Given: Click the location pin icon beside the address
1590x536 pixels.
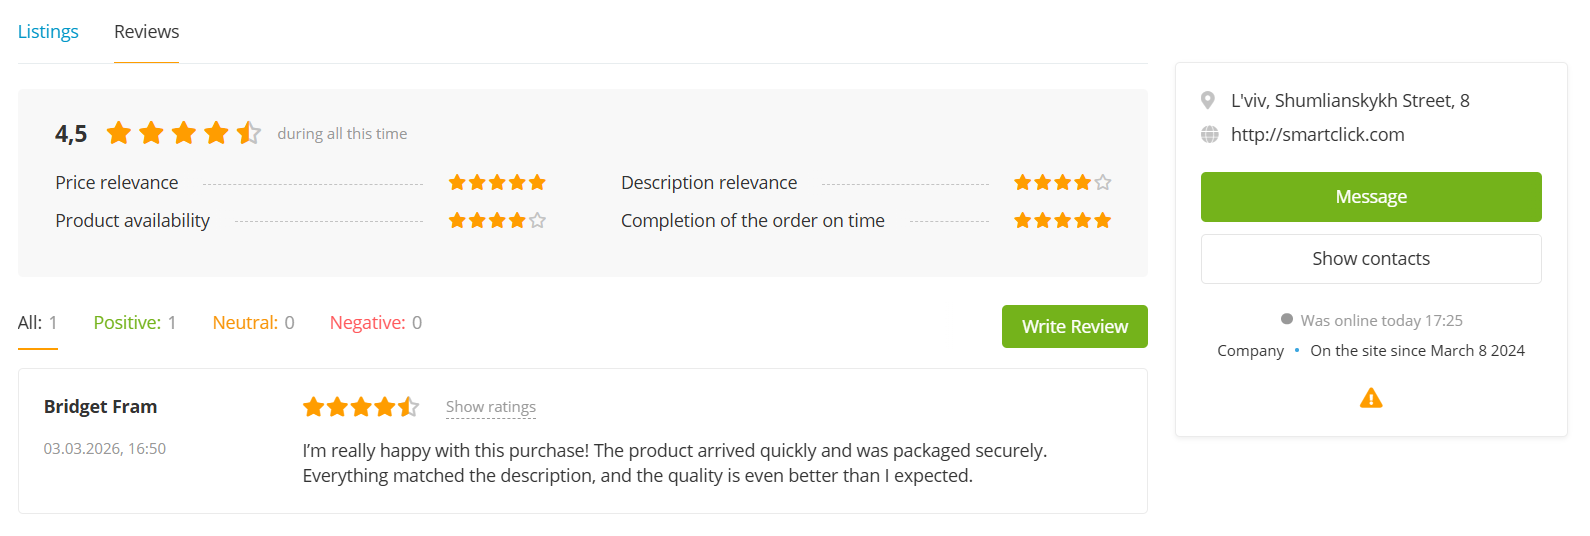Looking at the screenshot, I should (1208, 101).
